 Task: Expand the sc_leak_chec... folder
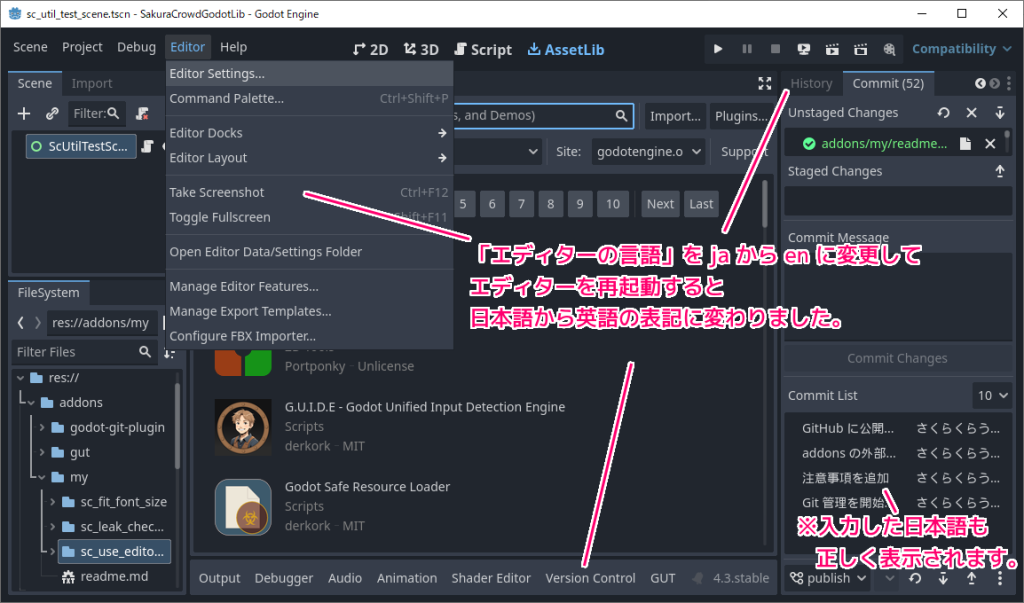tap(52, 527)
